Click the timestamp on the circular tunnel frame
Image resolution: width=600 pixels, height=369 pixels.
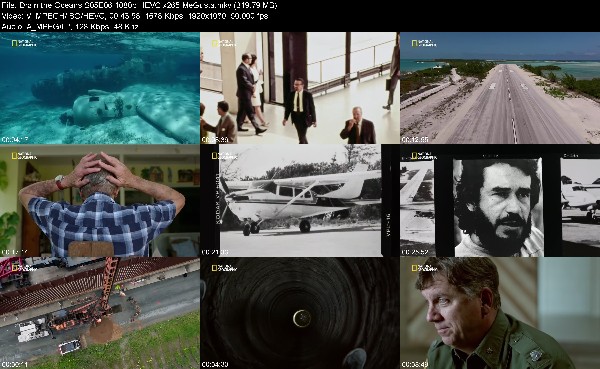click(x=215, y=364)
